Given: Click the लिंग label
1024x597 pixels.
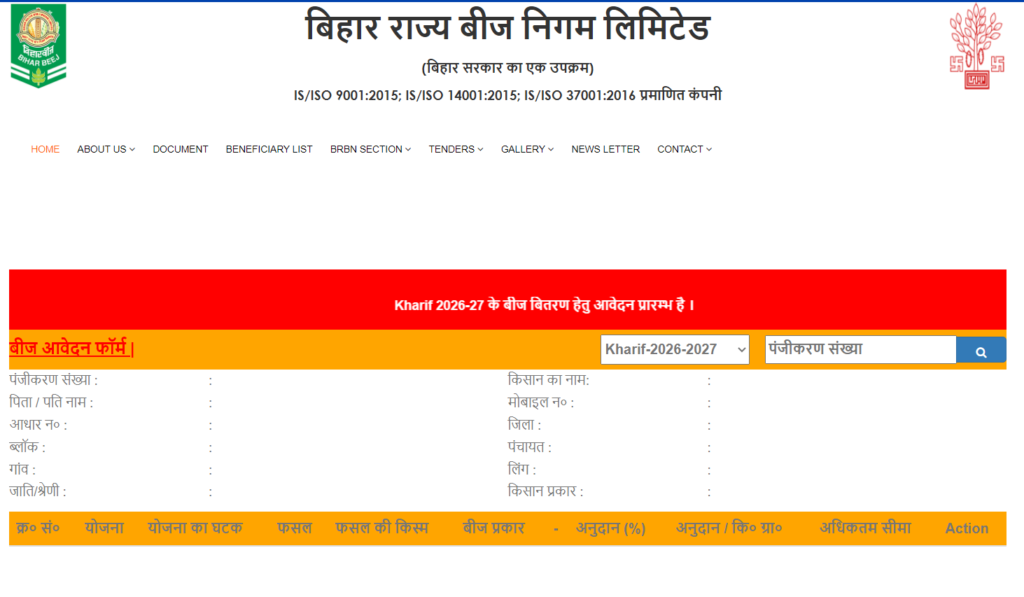Looking at the screenshot, I should (522, 469).
